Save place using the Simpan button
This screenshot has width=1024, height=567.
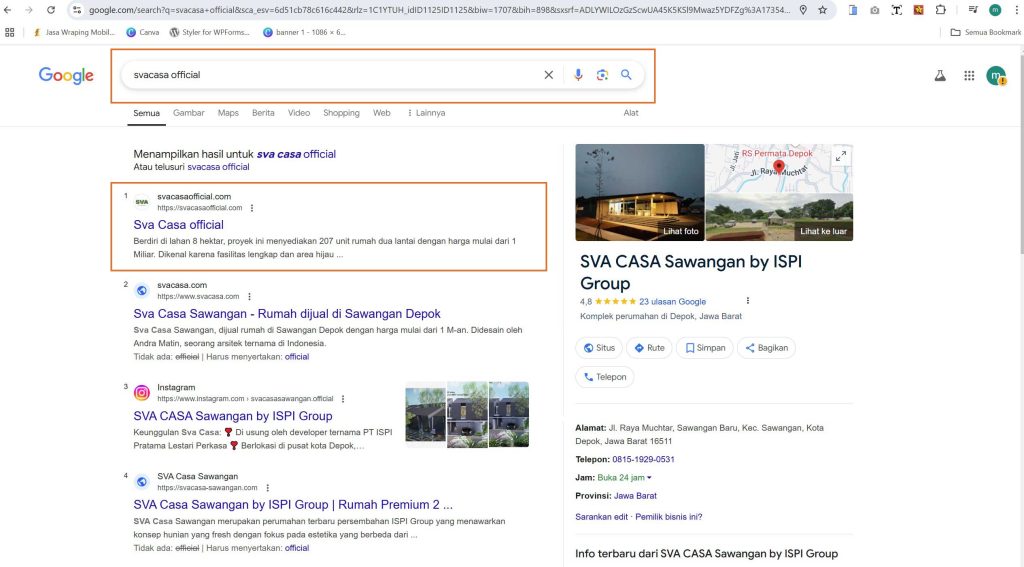702,348
